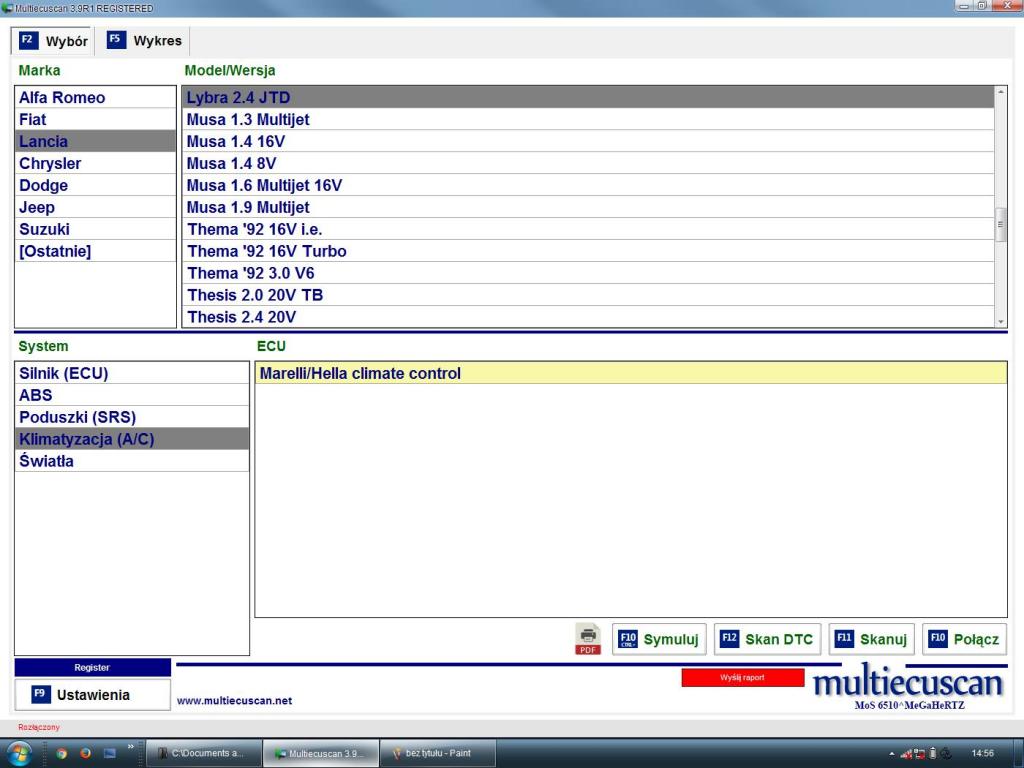Select Klimatyzacja (A/C) system
This screenshot has height=768, width=1024.
pyautogui.click(x=132, y=439)
